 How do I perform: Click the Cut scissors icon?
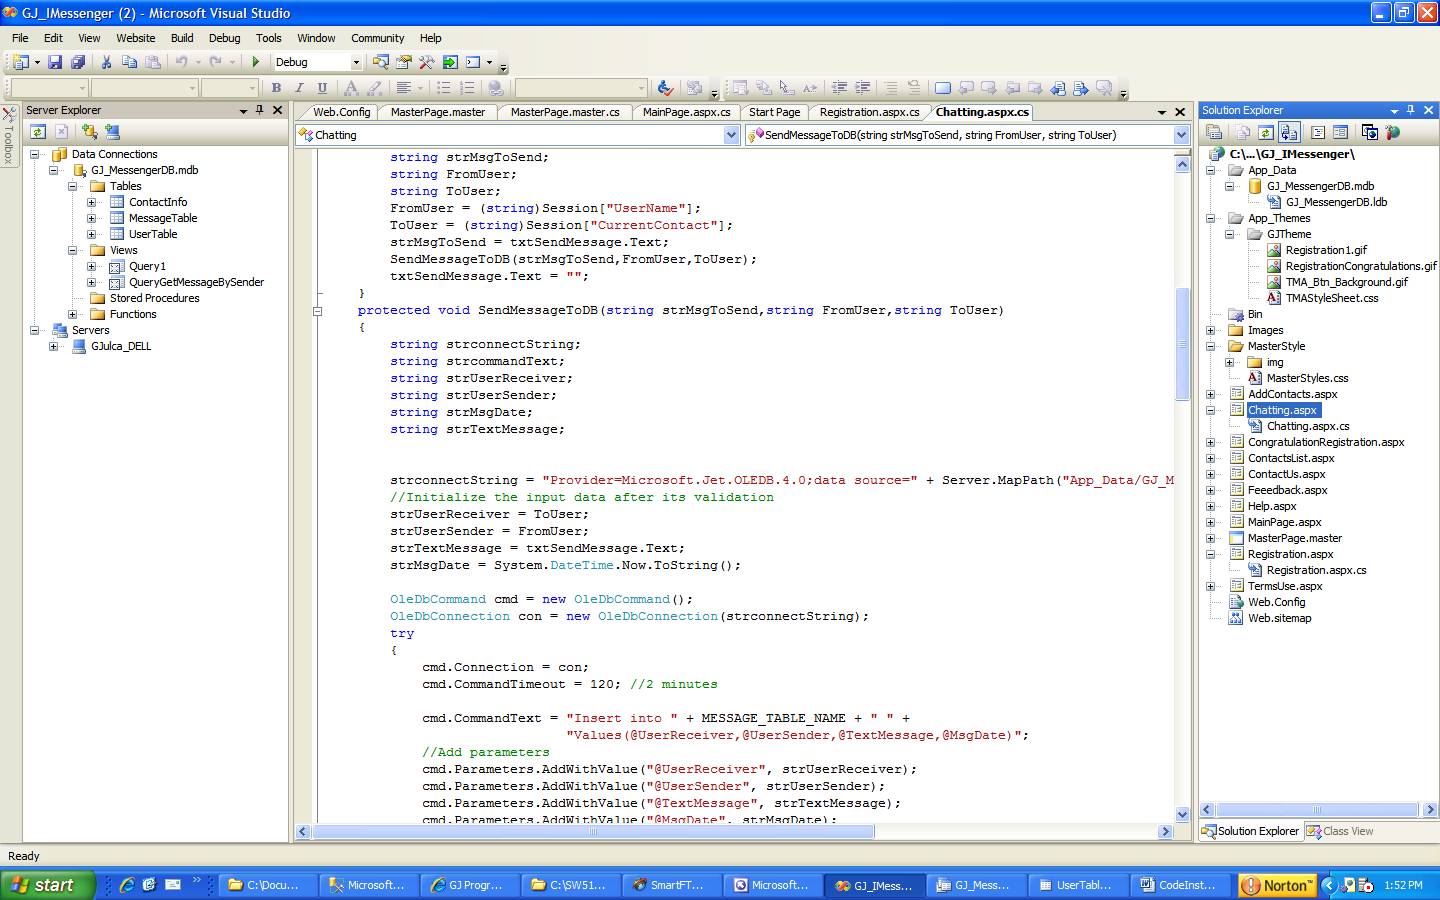pos(106,62)
